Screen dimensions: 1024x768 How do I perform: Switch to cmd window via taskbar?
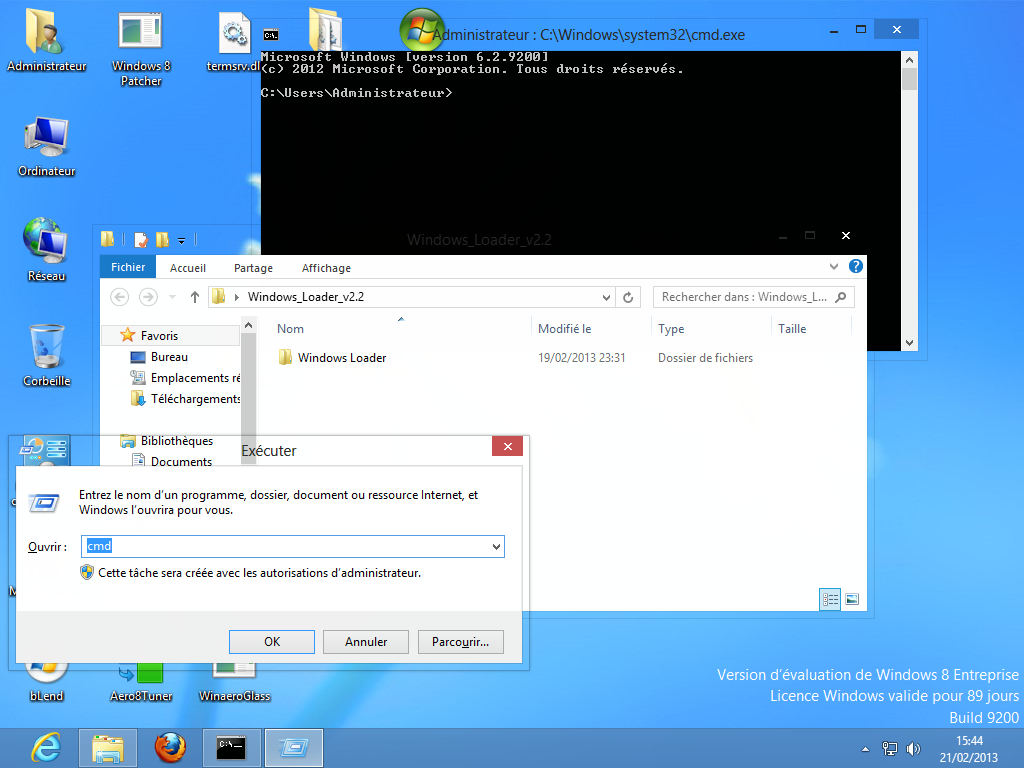click(x=231, y=748)
